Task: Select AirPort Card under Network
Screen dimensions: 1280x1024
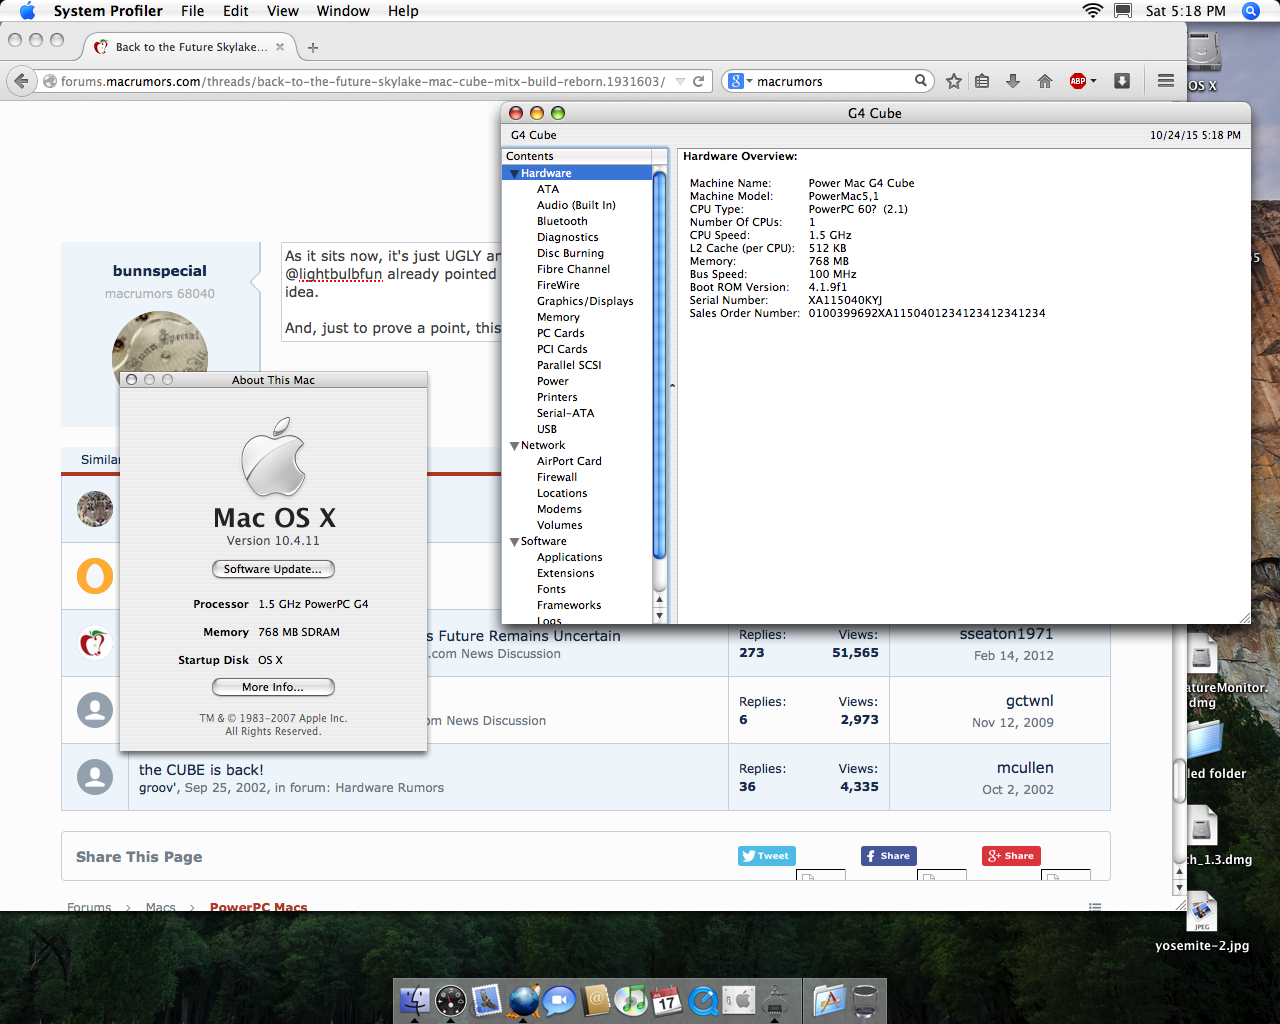Action: tap(569, 461)
